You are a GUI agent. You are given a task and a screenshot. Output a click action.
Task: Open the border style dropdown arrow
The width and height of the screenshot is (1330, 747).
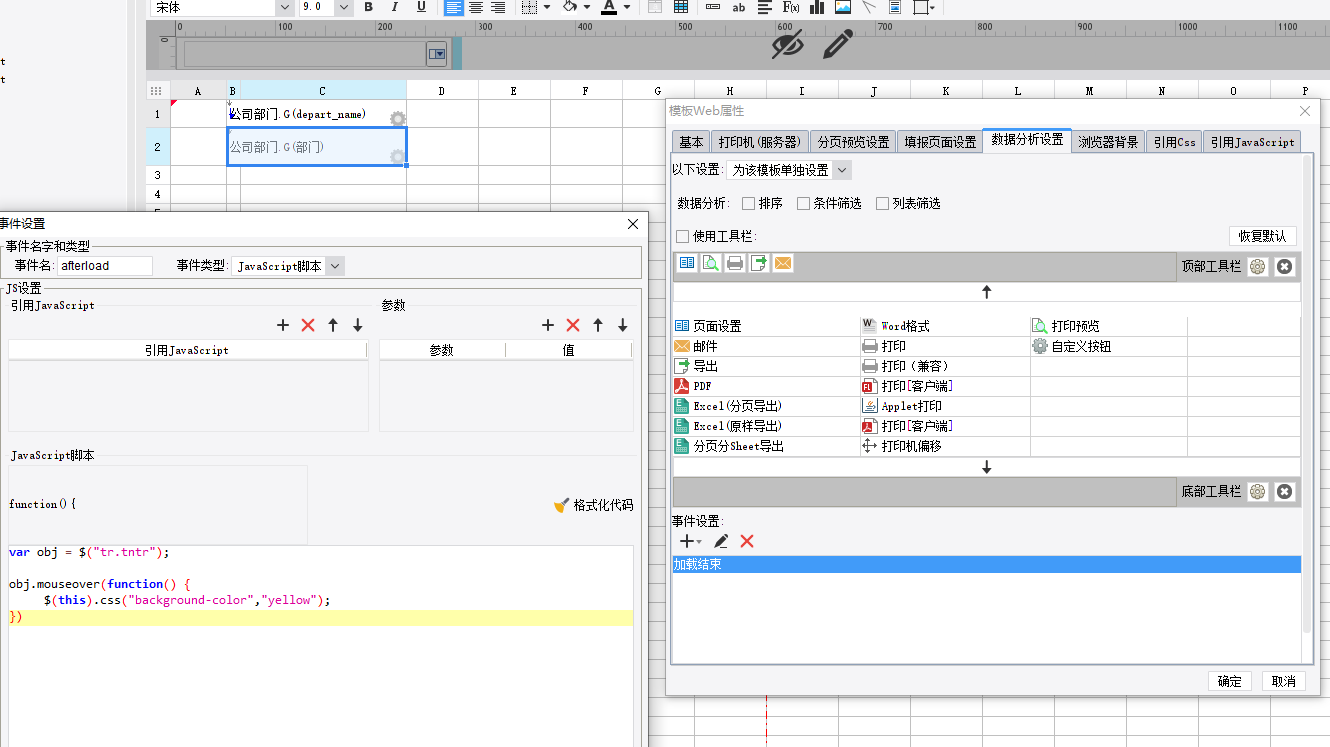[x=547, y=7]
